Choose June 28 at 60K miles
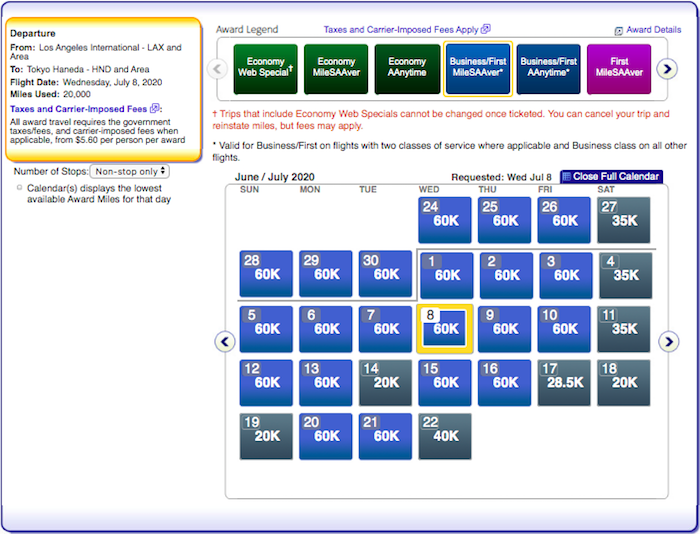This screenshot has height=534, width=700. pyautogui.click(x=266, y=274)
